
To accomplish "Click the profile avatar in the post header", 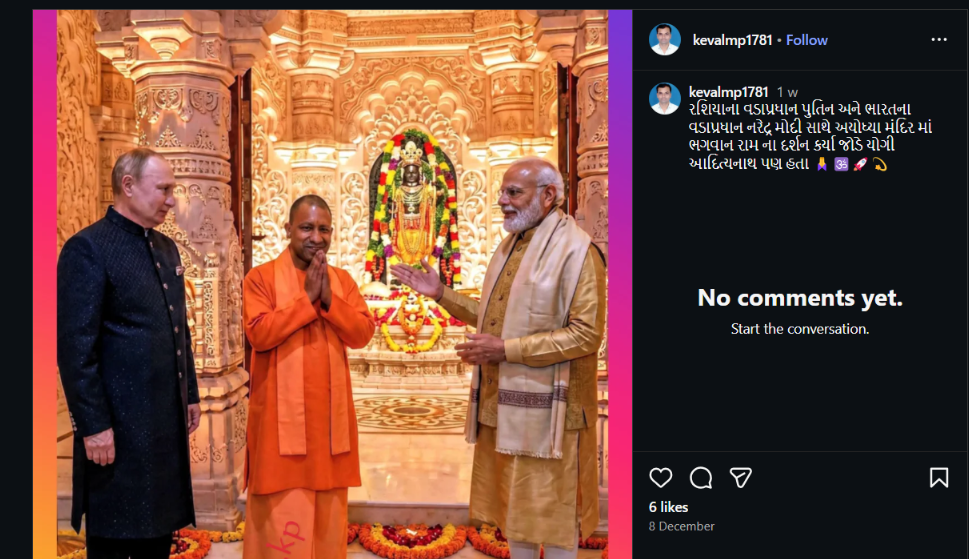I will (664, 40).
